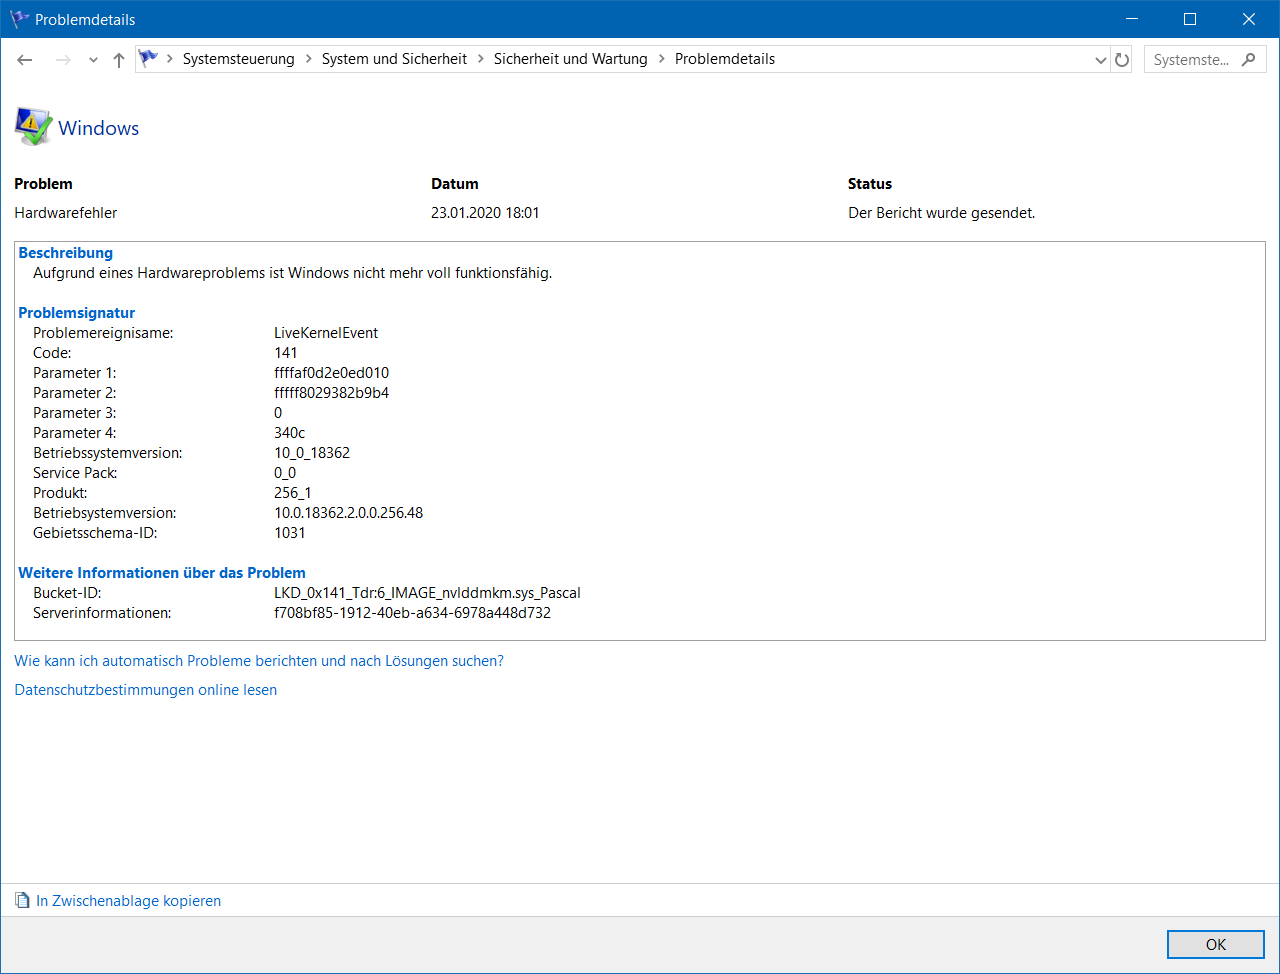
Task: Select code value 141
Action: pyautogui.click(x=286, y=353)
